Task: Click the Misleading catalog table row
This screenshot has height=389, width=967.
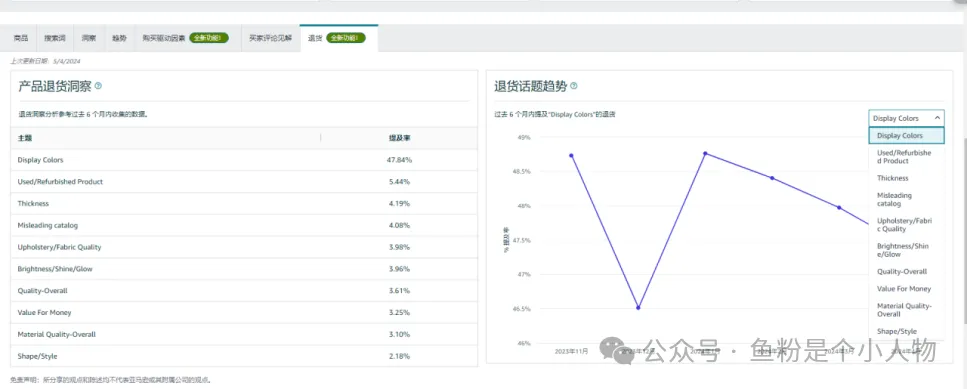Action: click(244, 225)
